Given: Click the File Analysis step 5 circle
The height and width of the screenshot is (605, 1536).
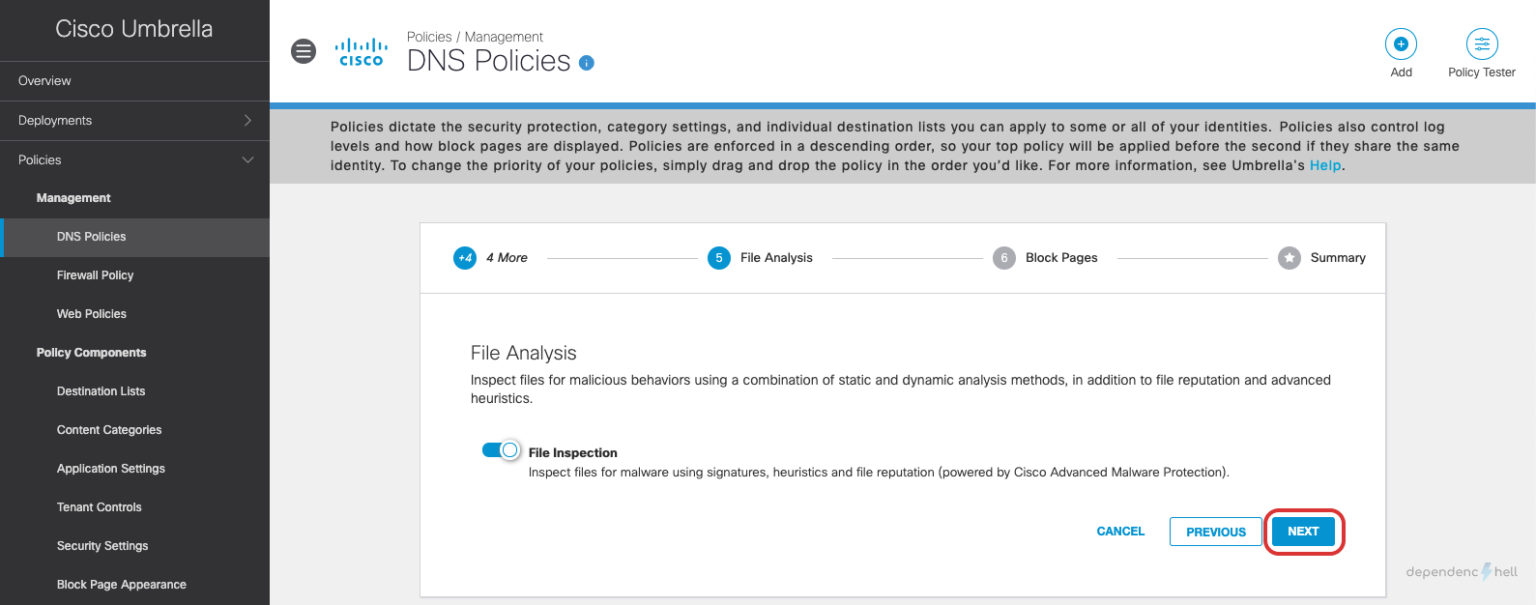Looking at the screenshot, I should 719,257.
